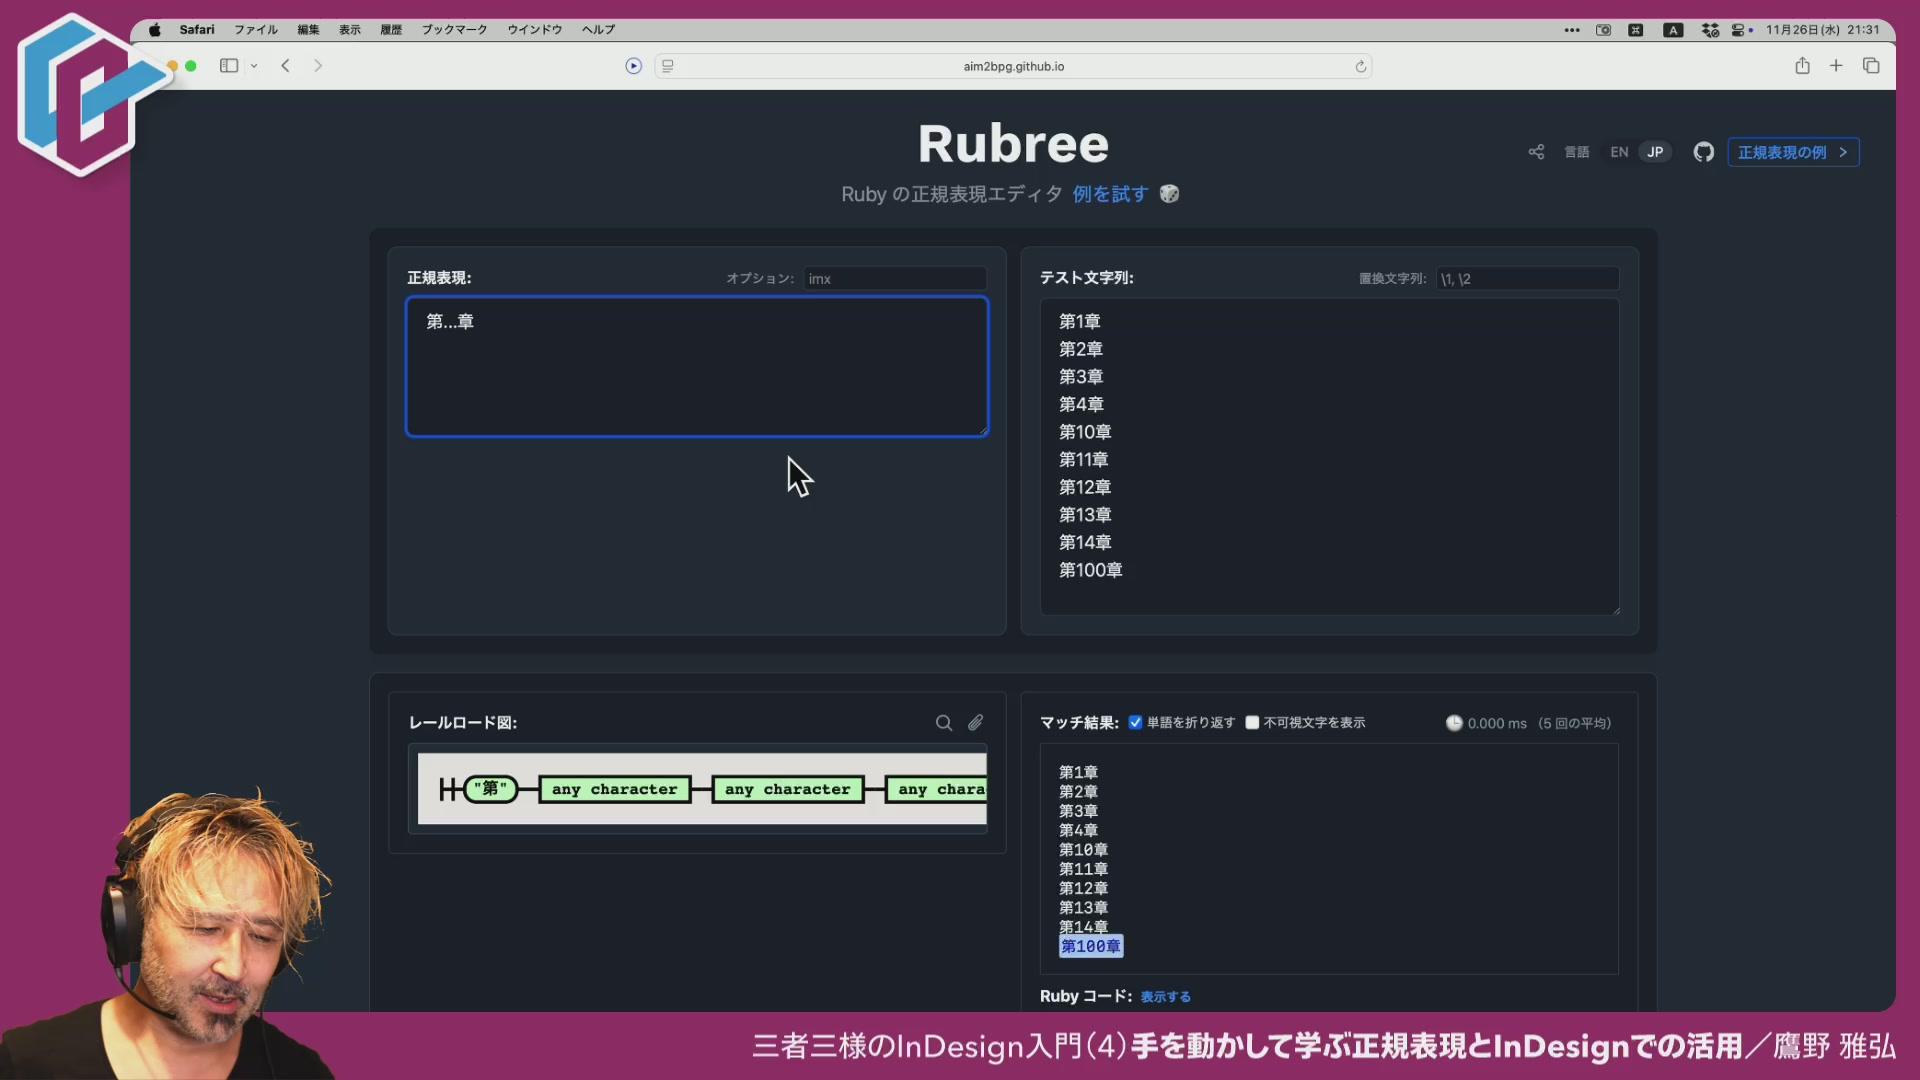Open the 履歴 menu in menu bar
This screenshot has height=1080, width=1920.
point(391,30)
